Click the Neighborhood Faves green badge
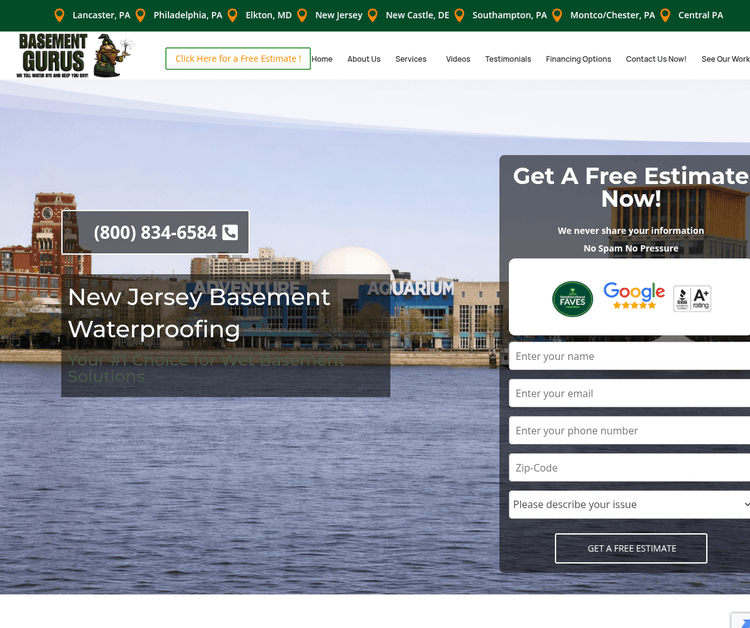Viewport: 750px width, 628px height. [x=573, y=298]
